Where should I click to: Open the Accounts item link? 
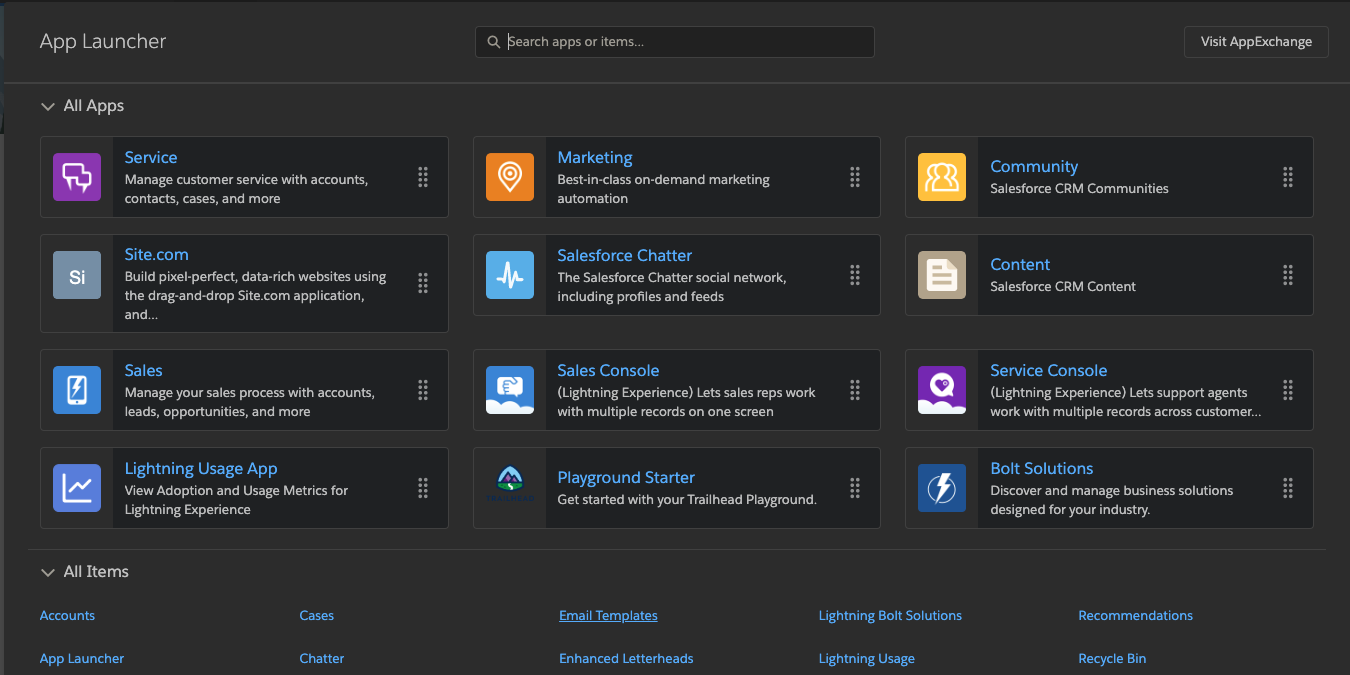pos(67,615)
